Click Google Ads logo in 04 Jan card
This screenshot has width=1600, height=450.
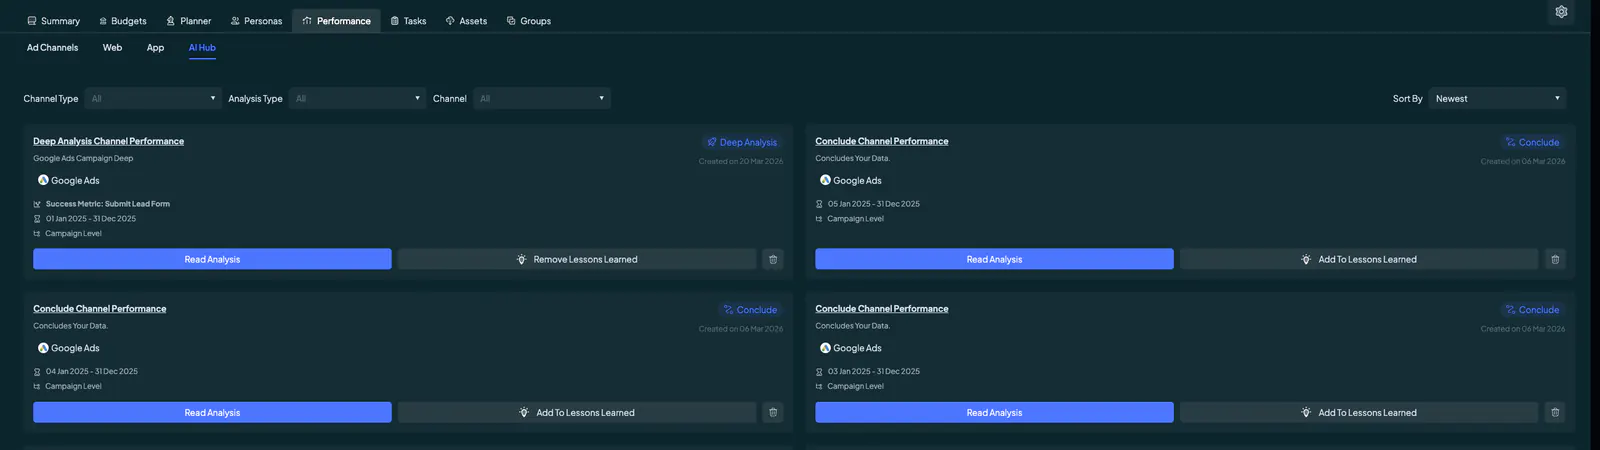[43, 348]
